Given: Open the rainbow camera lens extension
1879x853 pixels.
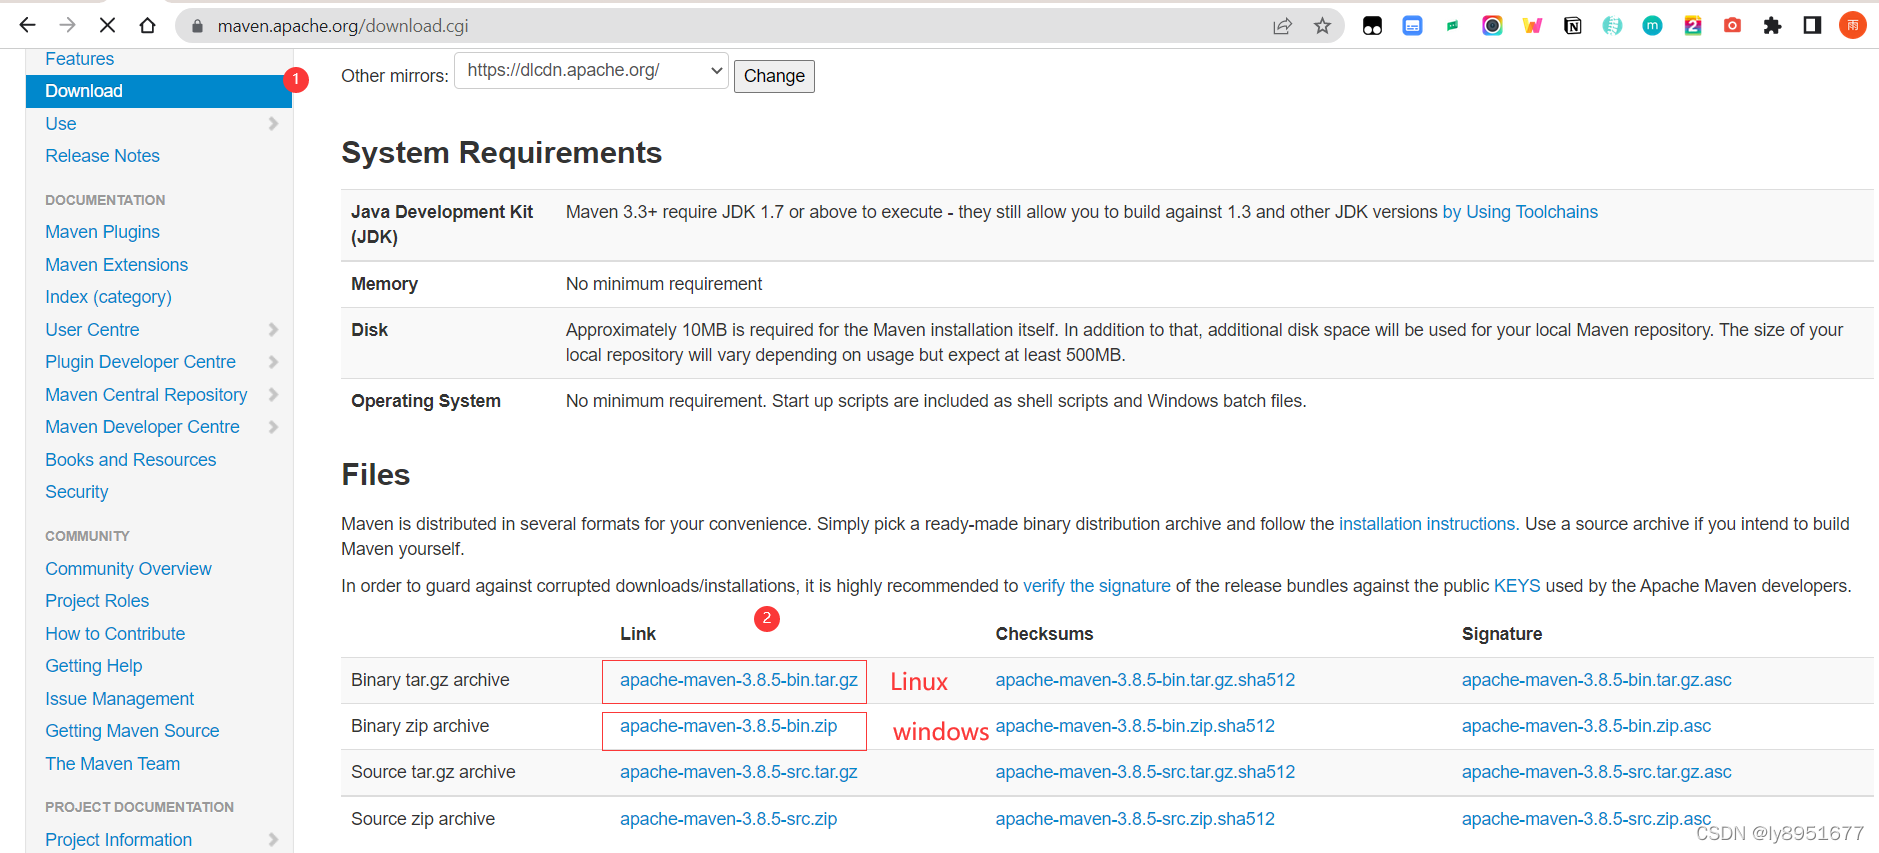Looking at the screenshot, I should pyautogui.click(x=1492, y=26).
